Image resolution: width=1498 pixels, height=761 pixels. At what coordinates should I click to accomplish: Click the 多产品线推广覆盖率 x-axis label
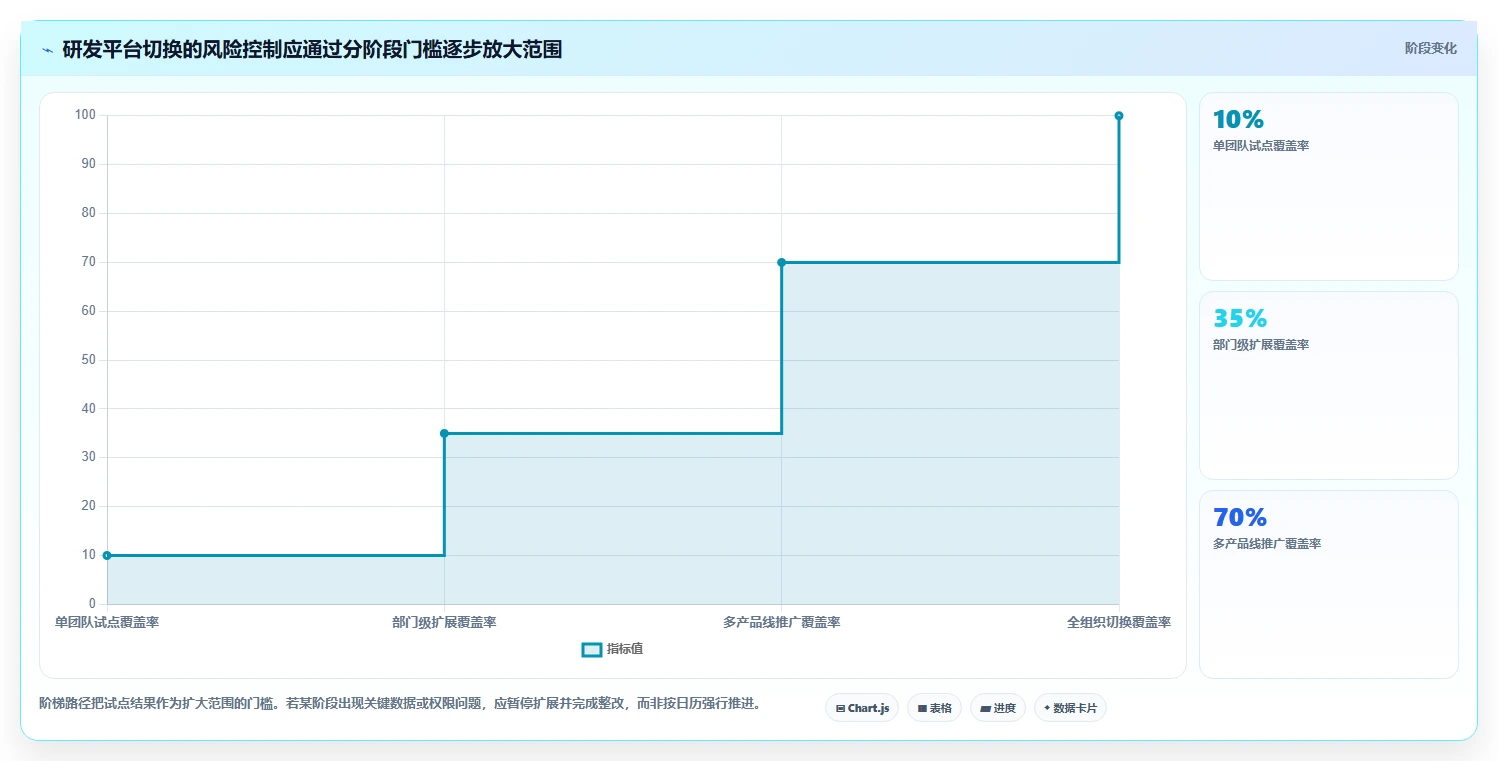point(781,622)
